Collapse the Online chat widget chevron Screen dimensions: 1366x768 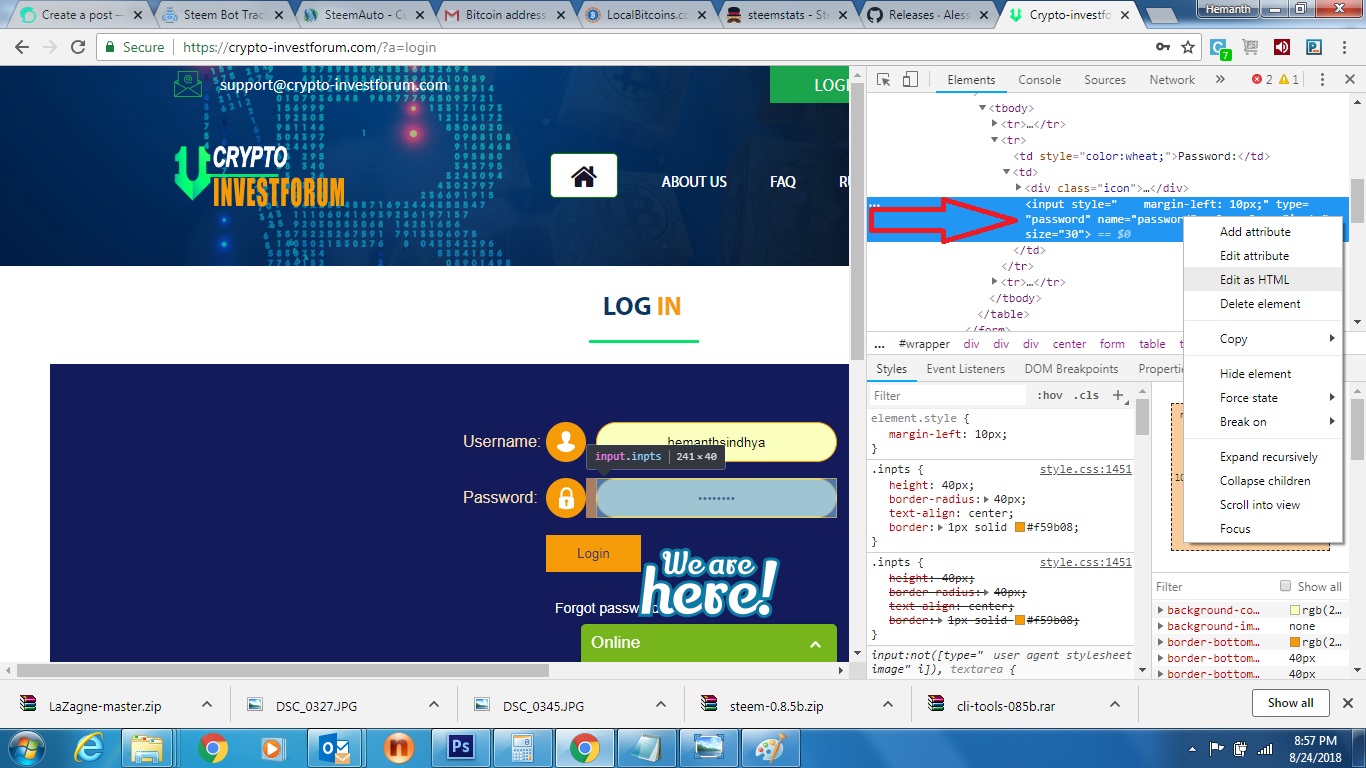click(x=815, y=644)
